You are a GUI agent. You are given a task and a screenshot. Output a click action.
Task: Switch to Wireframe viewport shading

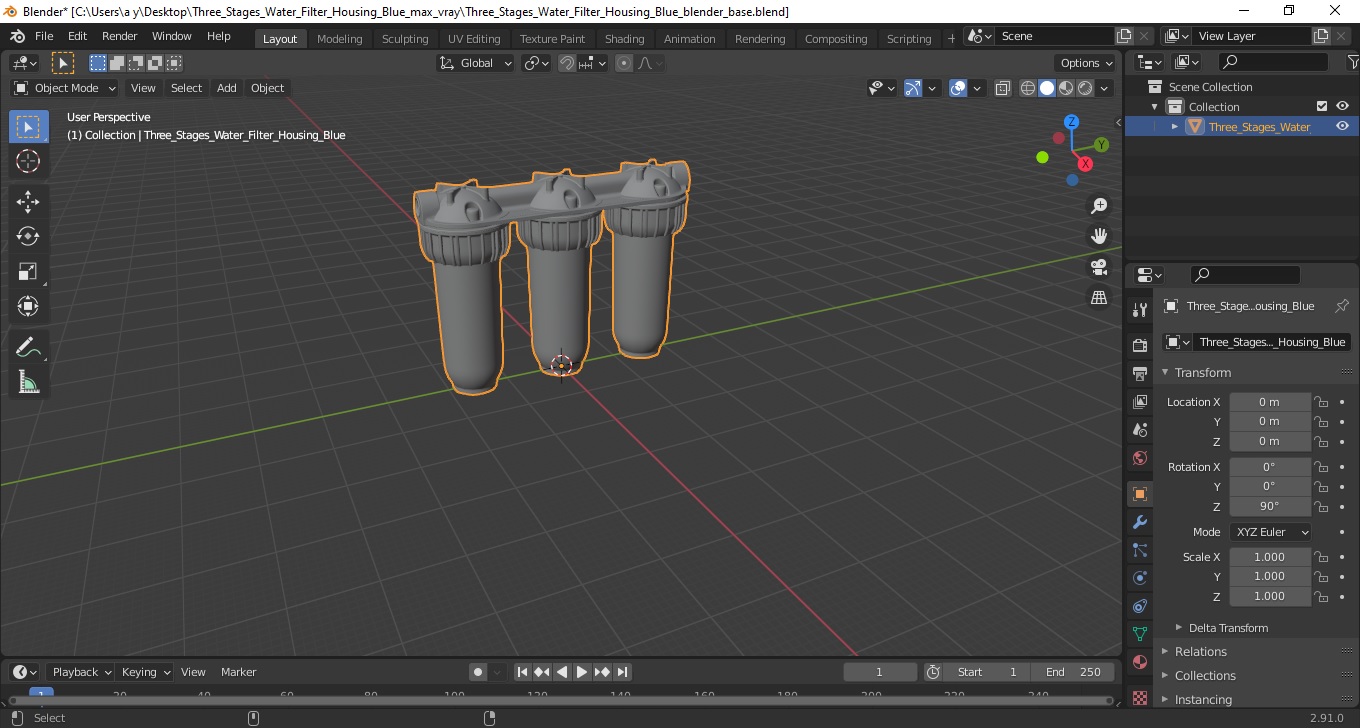click(x=1028, y=88)
